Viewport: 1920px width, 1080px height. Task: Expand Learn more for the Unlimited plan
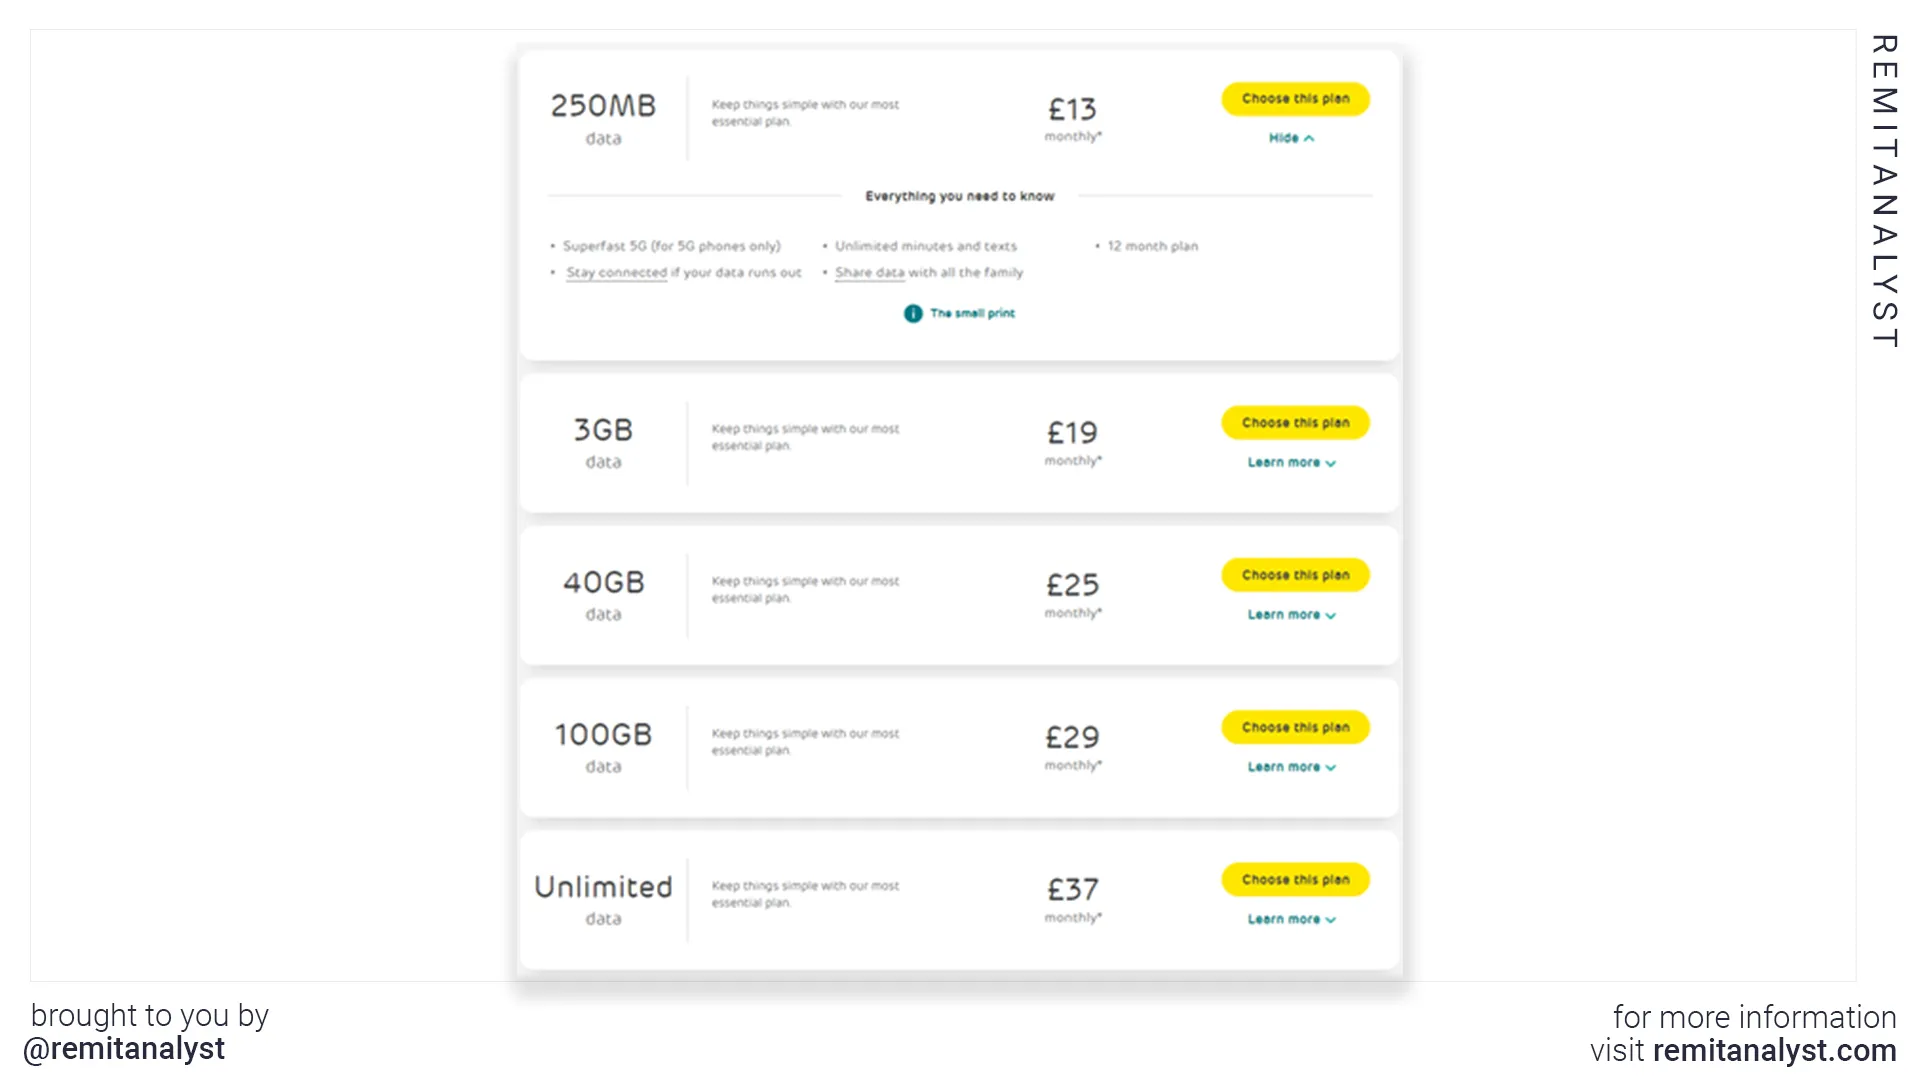pyautogui.click(x=1291, y=919)
